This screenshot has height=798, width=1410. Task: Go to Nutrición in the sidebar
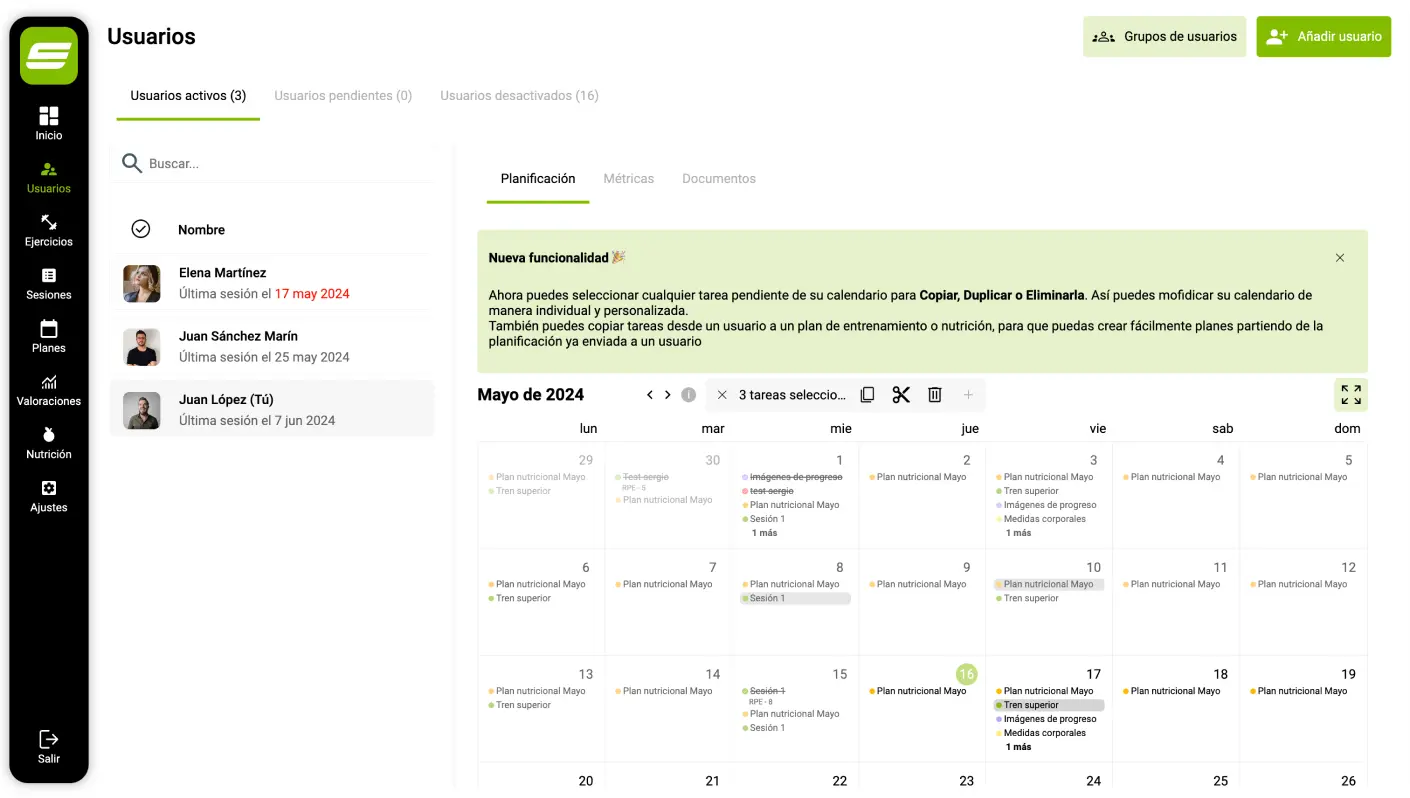49,443
